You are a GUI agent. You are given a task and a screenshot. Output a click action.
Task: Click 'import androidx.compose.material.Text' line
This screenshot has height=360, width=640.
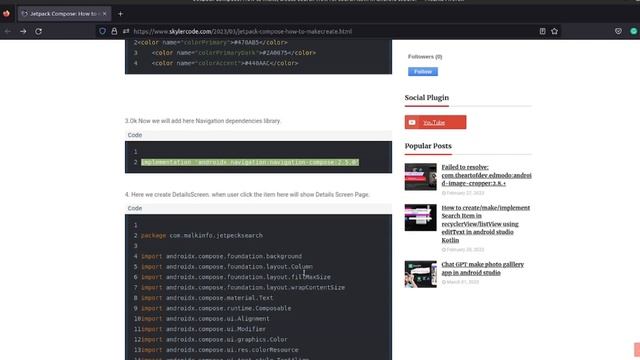(207, 298)
